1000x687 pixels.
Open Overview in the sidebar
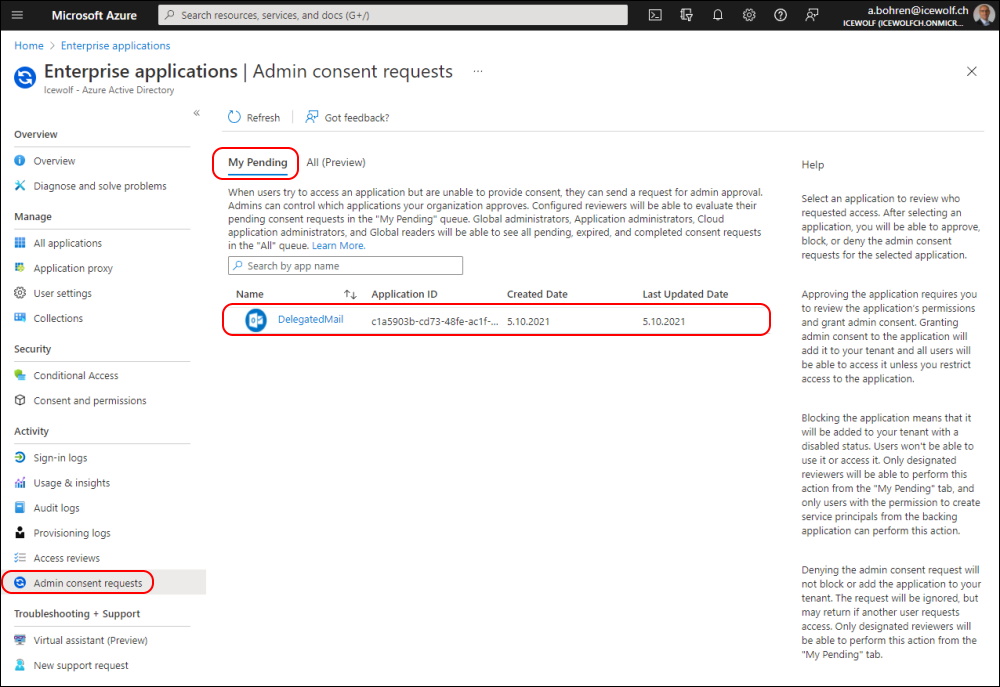click(x=54, y=161)
